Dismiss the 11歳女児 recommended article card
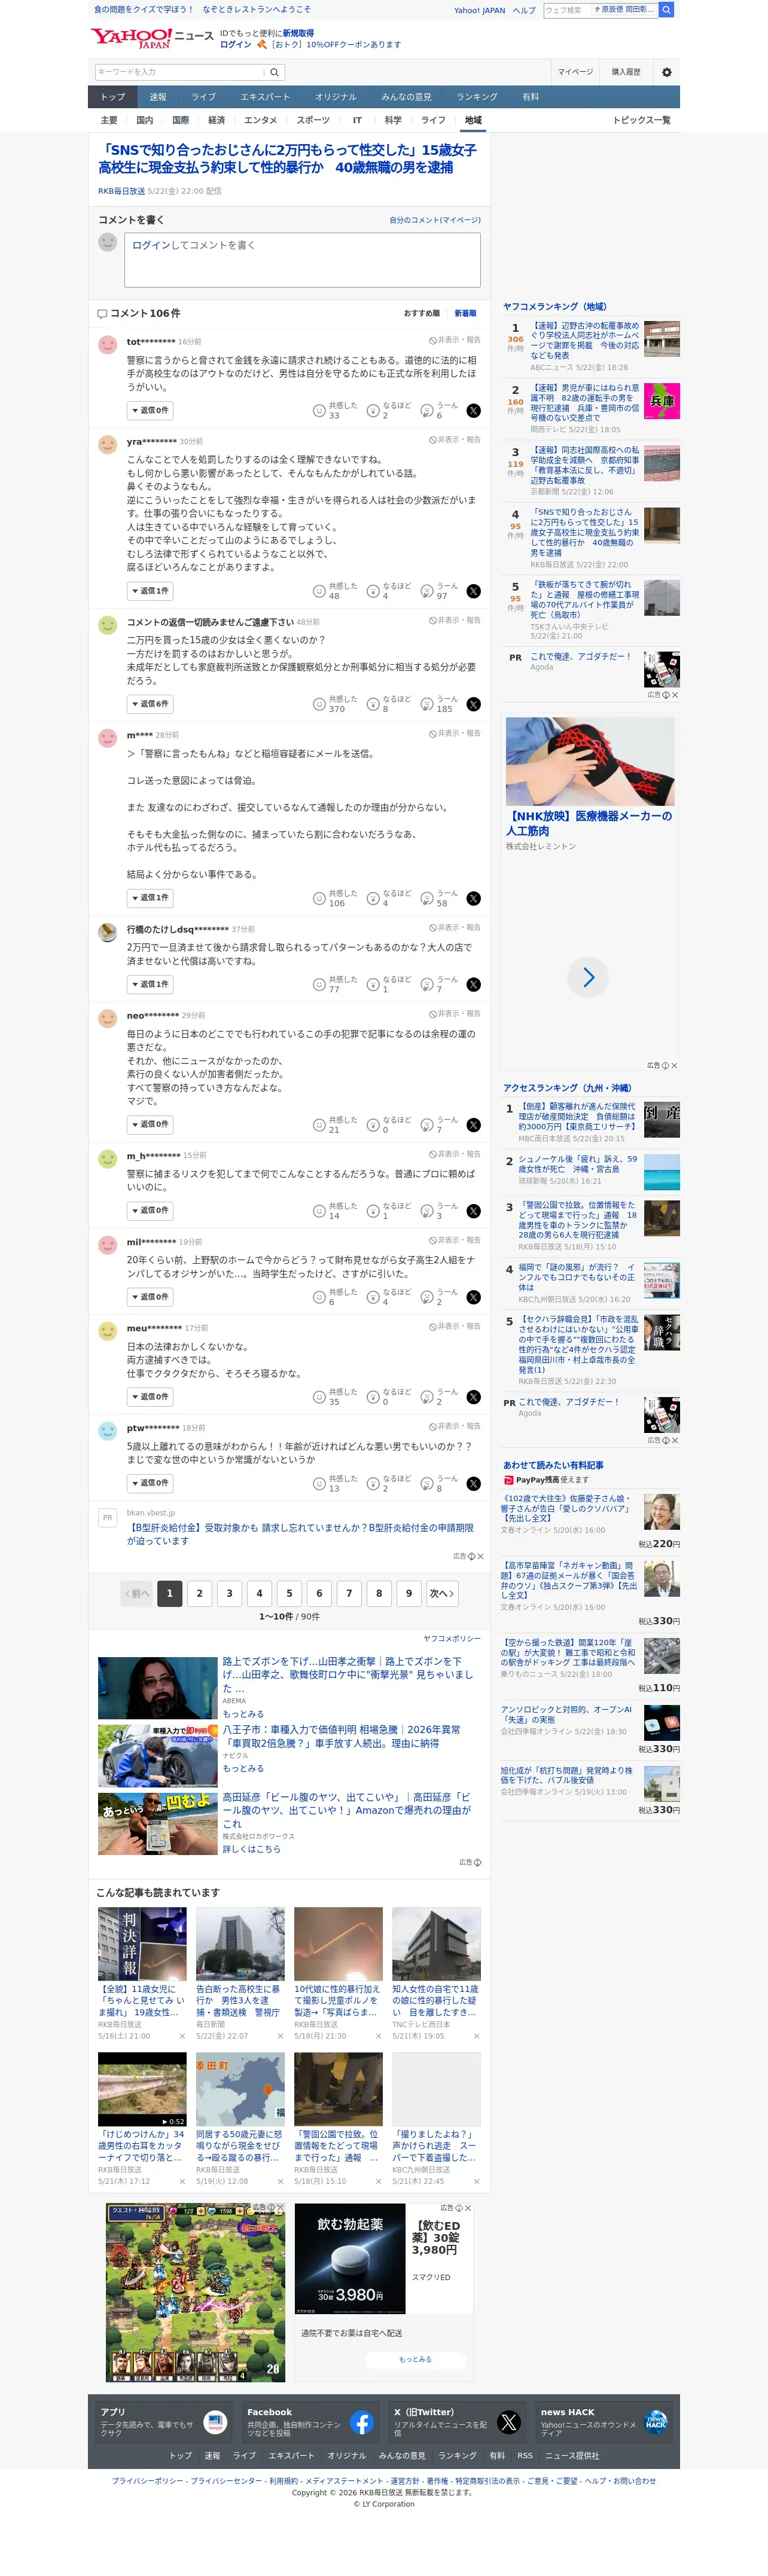This screenshot has width=768, height=2576. (182, 2036)
